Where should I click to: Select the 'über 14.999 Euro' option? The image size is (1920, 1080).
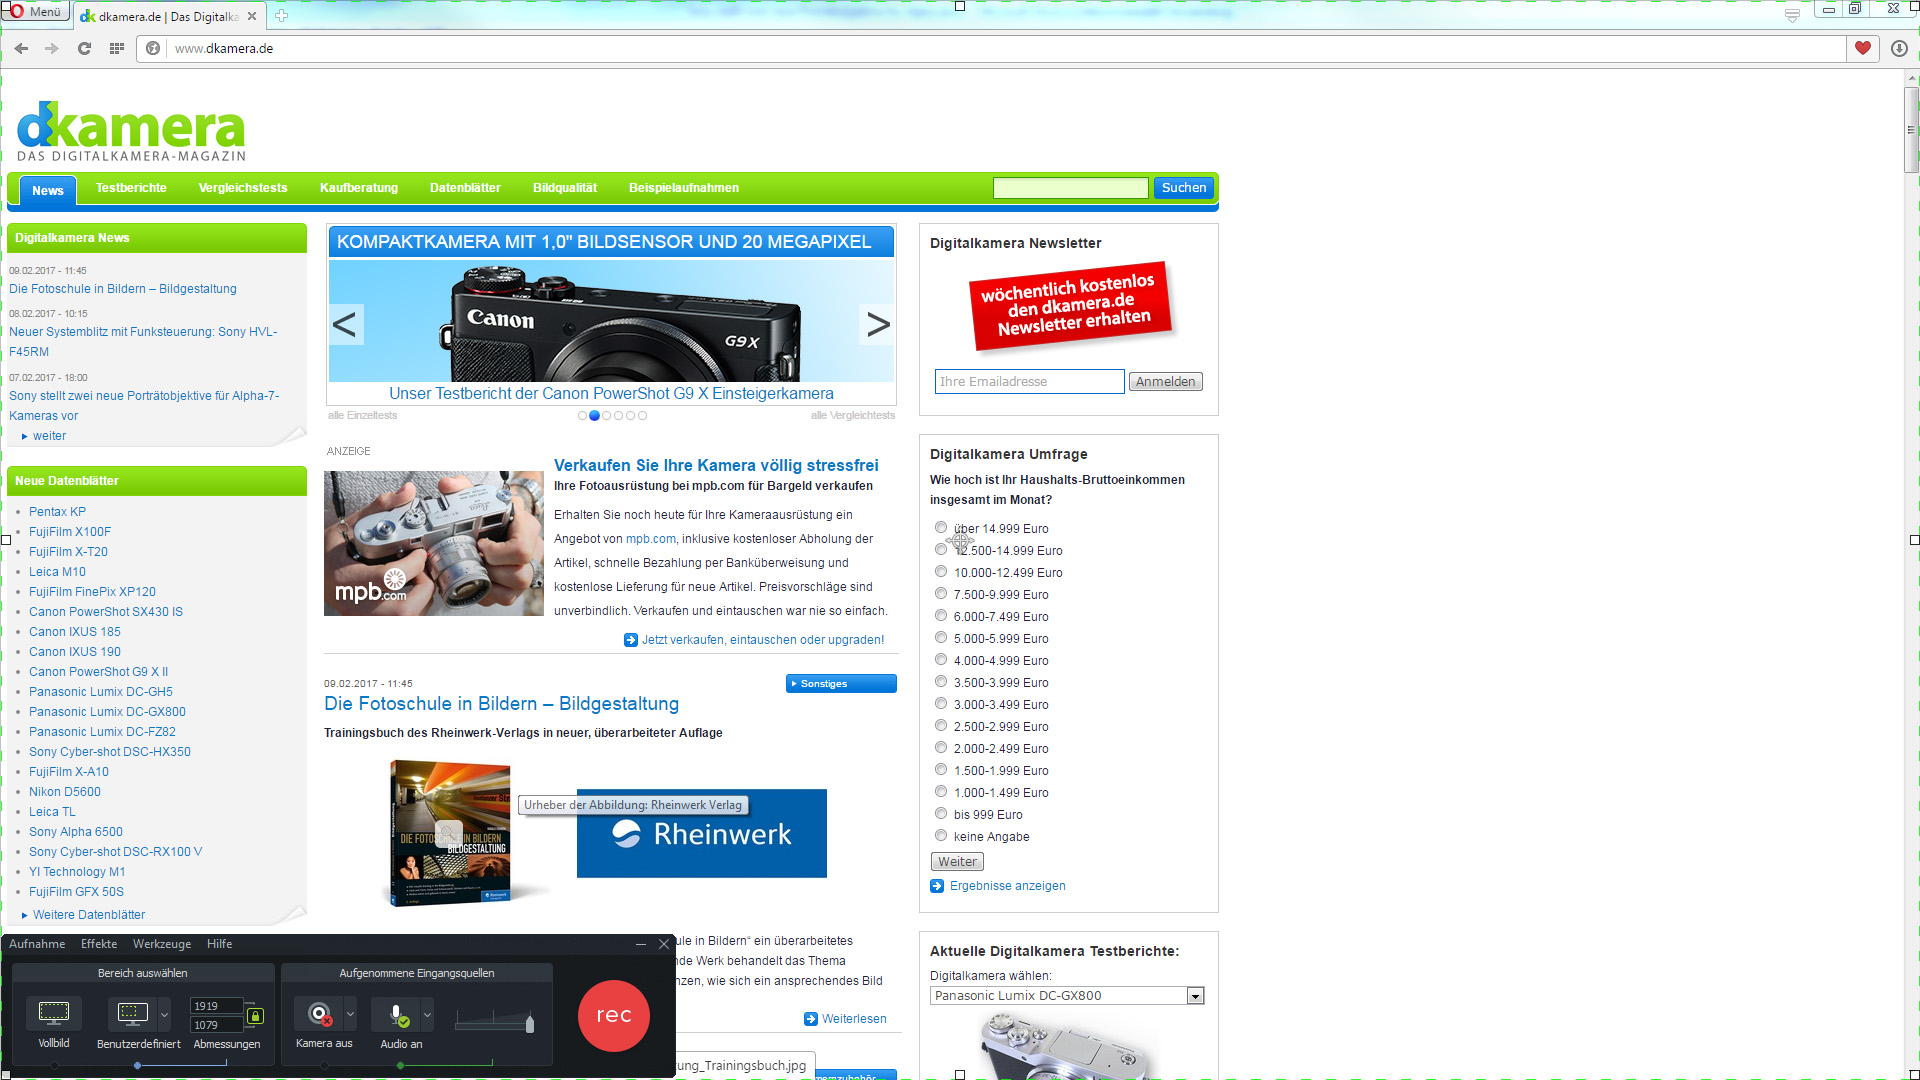pyautogui.click(x=941, y=527)
